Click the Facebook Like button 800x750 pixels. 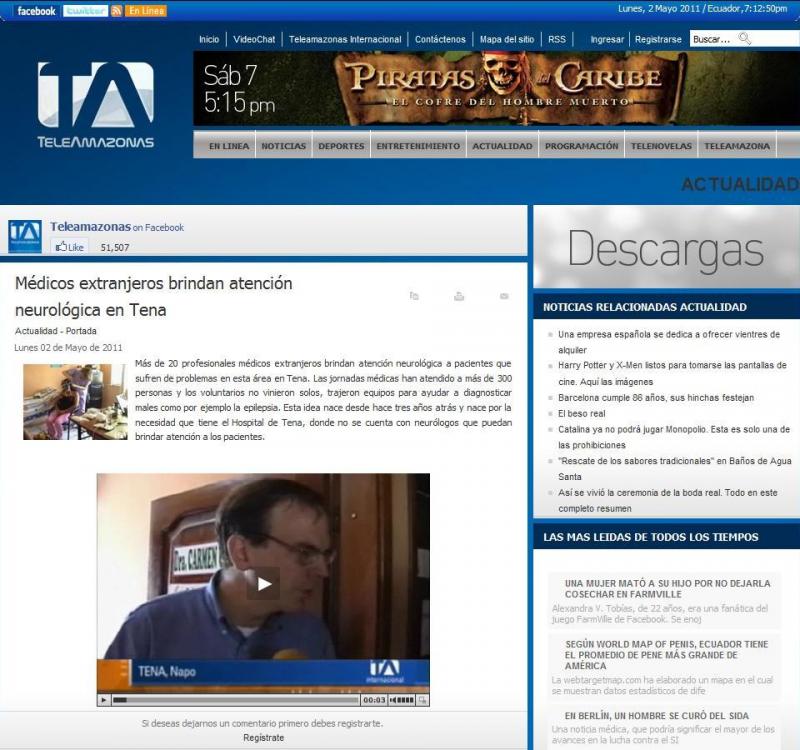click(70, 247)
